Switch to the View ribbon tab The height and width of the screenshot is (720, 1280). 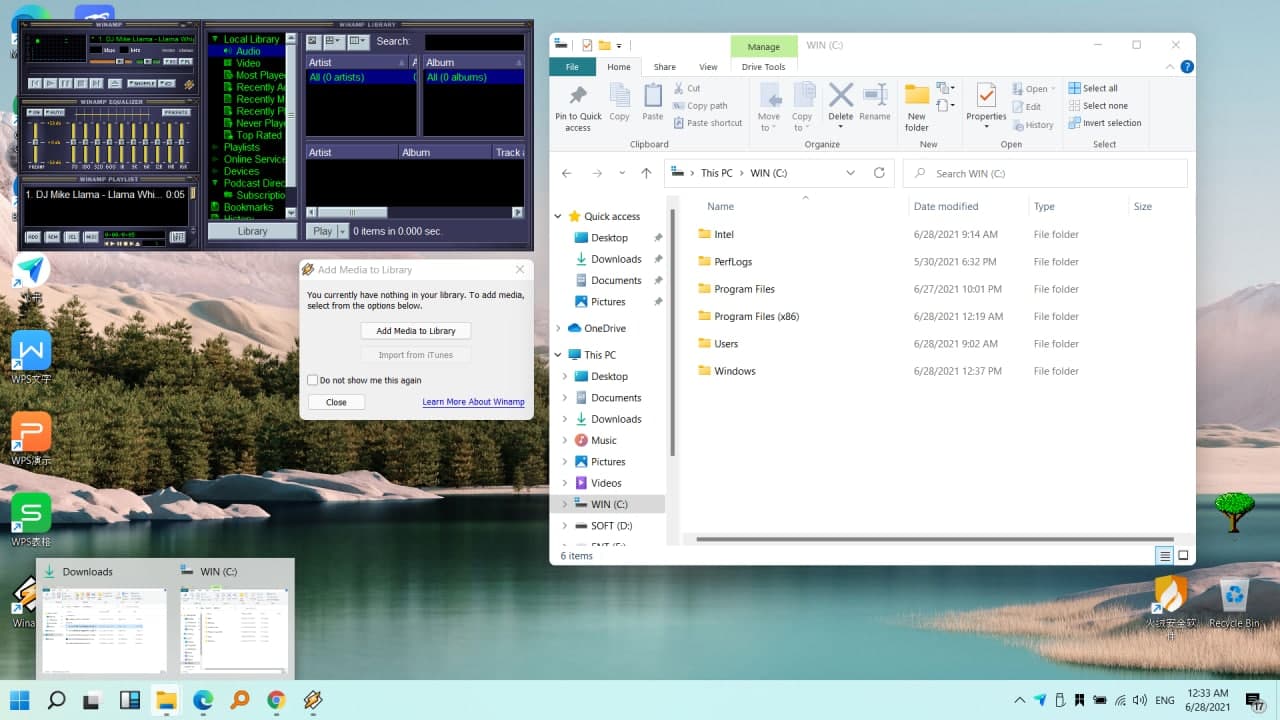tap(708, 67)
